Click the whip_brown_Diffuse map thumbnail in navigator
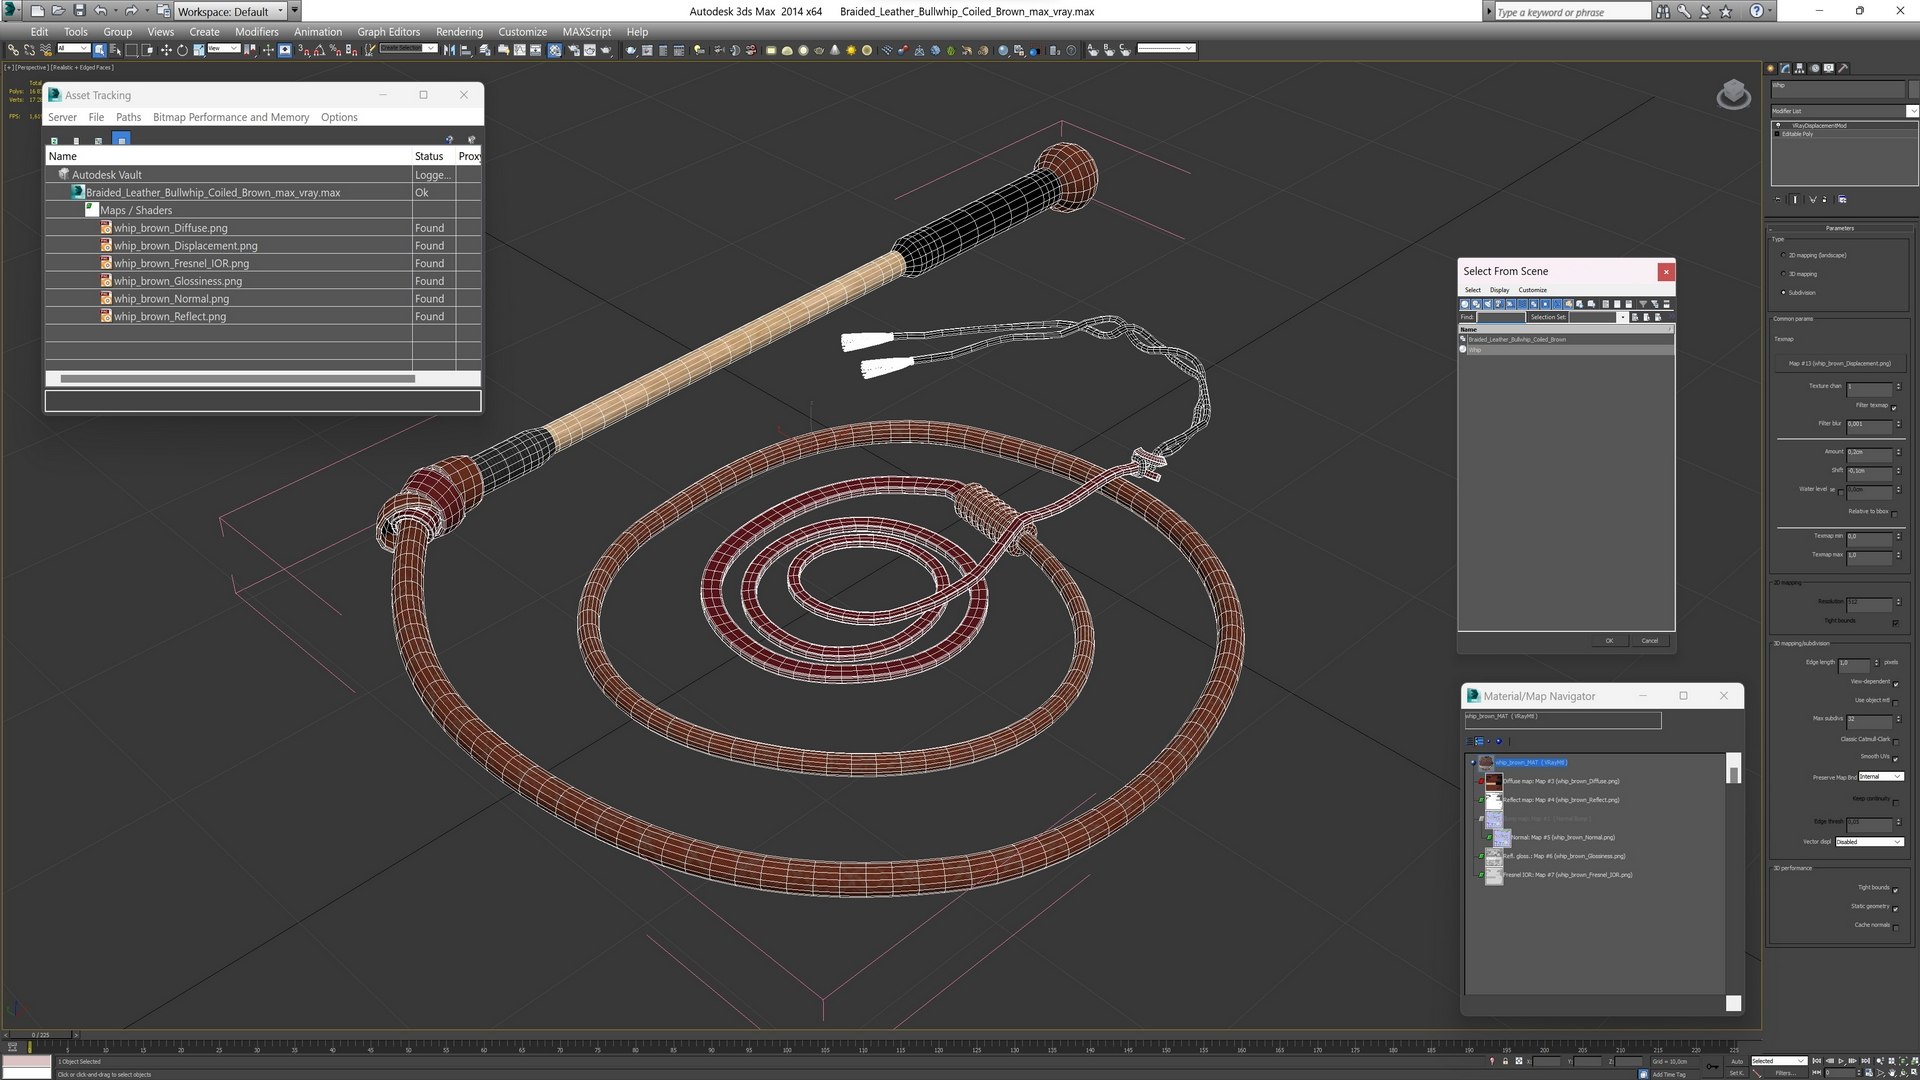 pyautogui.click(x=1493, y=781)
